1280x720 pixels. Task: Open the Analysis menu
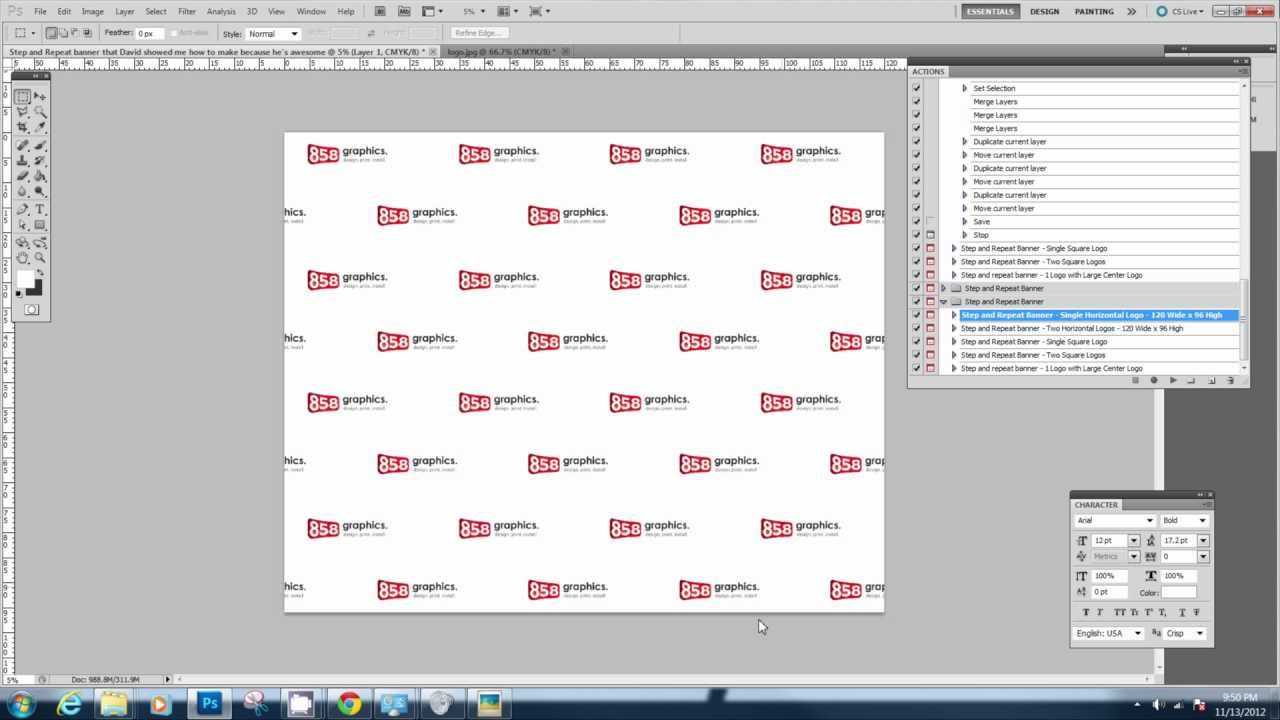pos(221,11)
